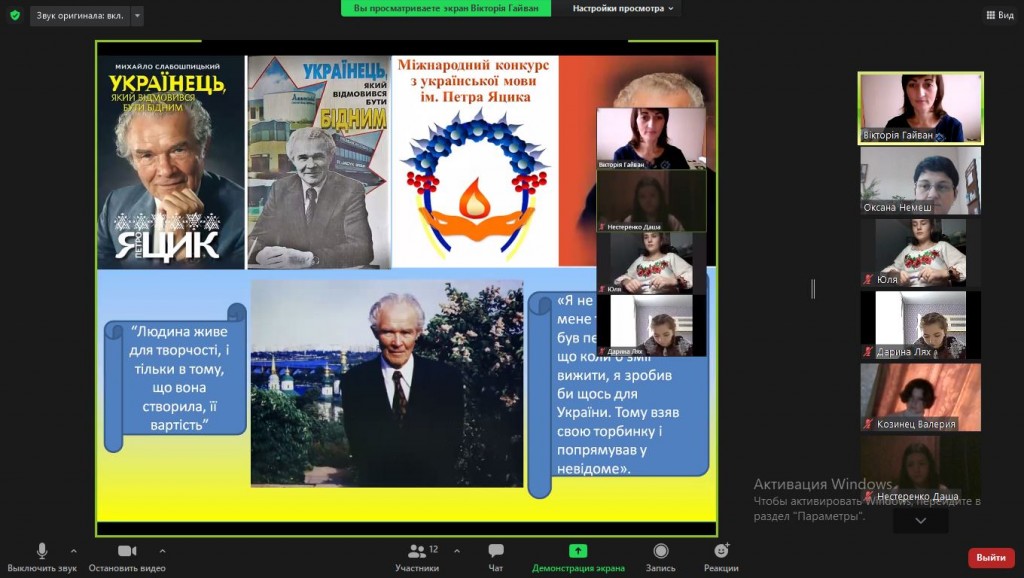1024x578 pixels.
Task: Mute the microphone with Выключить звук
Action: tap(42, 556)
